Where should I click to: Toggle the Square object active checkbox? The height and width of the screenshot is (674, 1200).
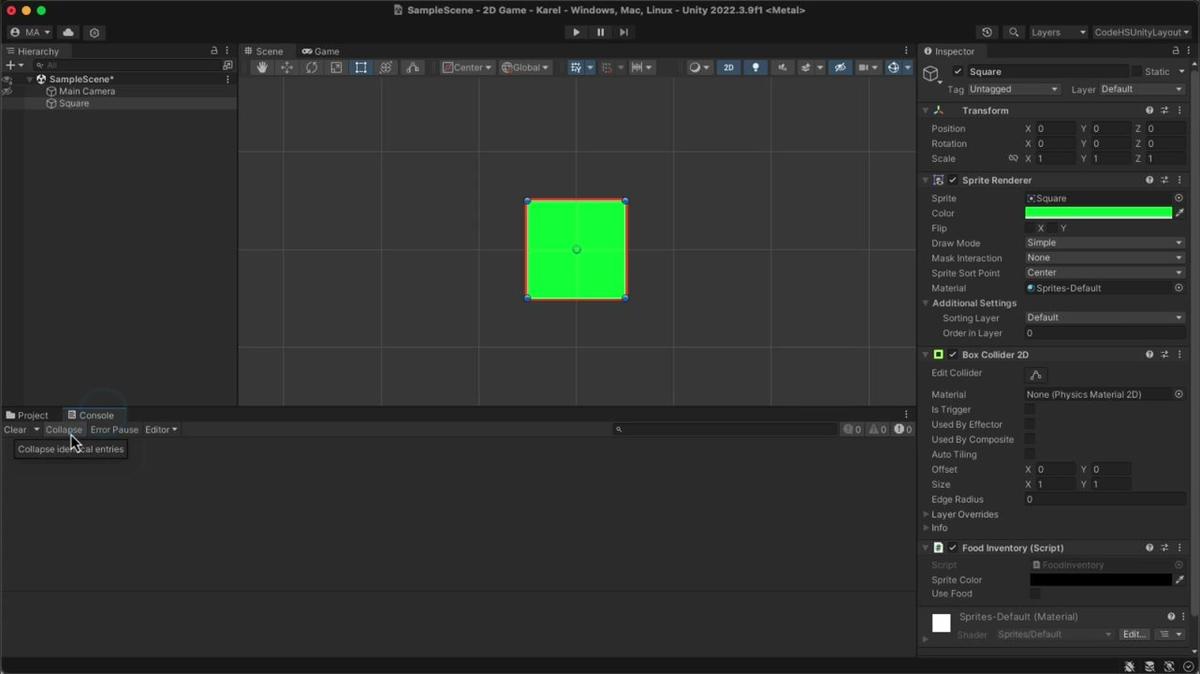click(958, 71)
